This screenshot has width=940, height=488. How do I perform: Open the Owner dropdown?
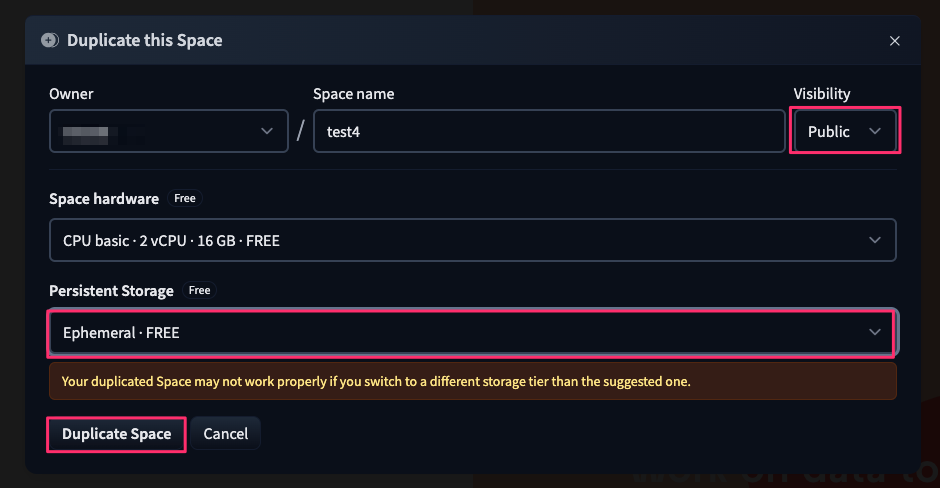click(168, 131)
